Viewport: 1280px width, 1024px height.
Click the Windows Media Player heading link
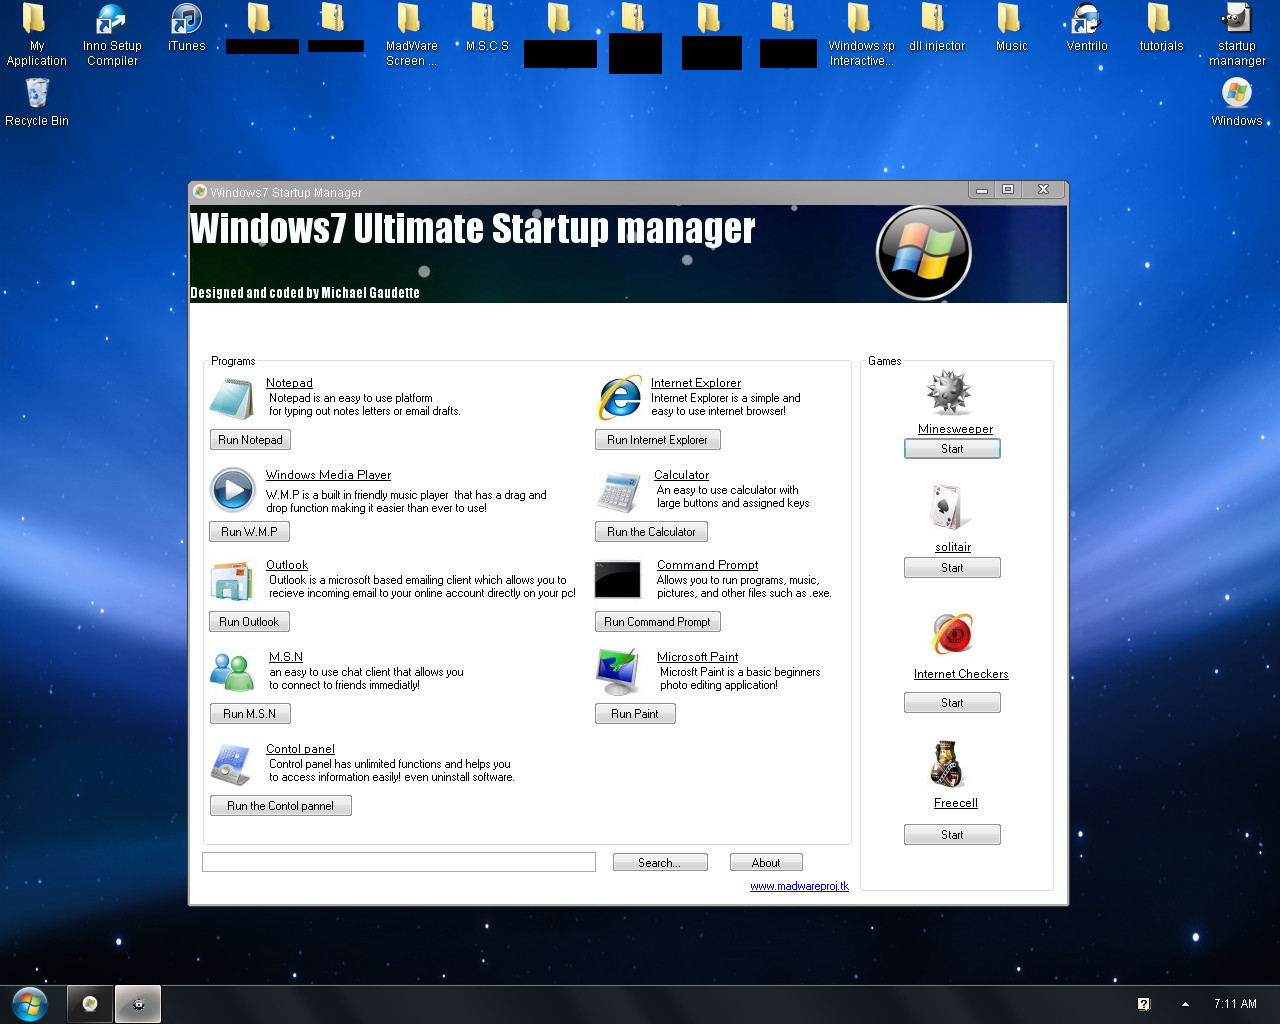point(328,475)
